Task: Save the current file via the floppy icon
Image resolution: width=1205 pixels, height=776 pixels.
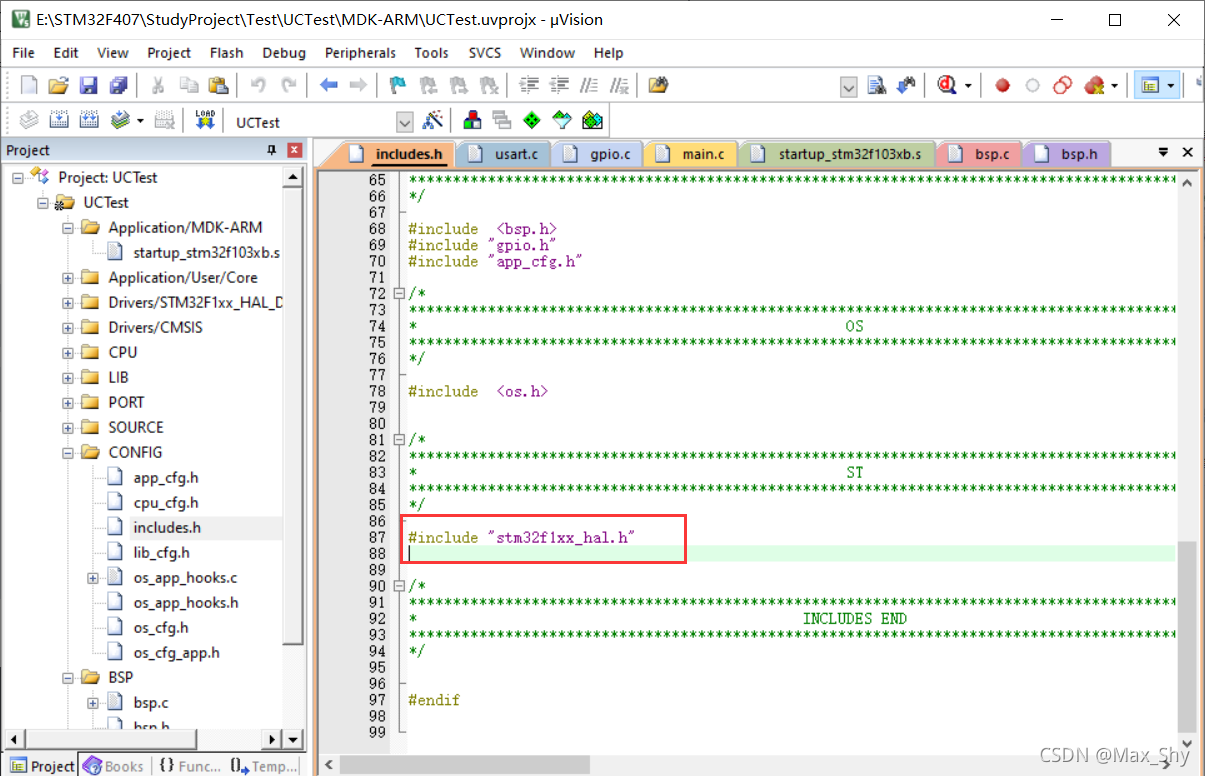Action: pyautogui.click(x=89, y=86)
